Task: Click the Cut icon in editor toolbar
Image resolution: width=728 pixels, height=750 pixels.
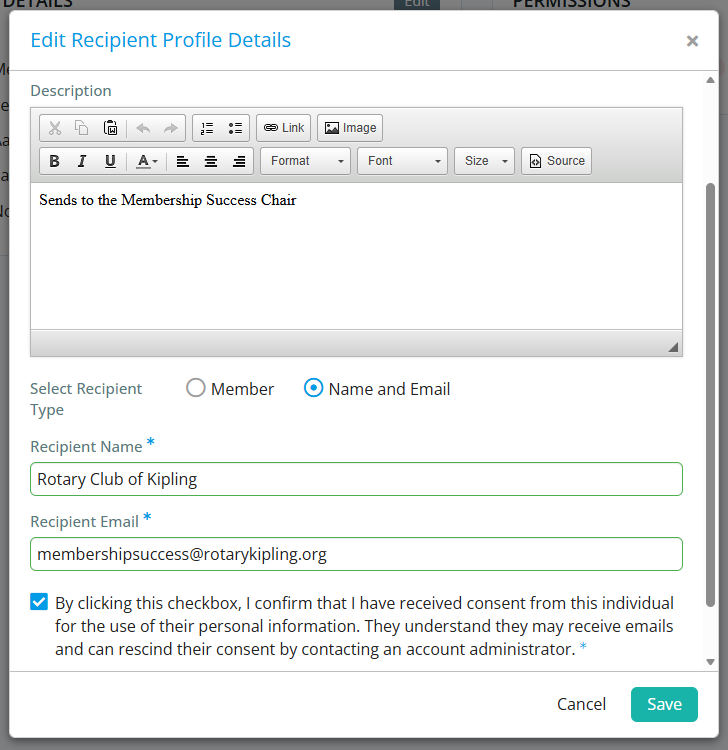Action: pos(55,128)
